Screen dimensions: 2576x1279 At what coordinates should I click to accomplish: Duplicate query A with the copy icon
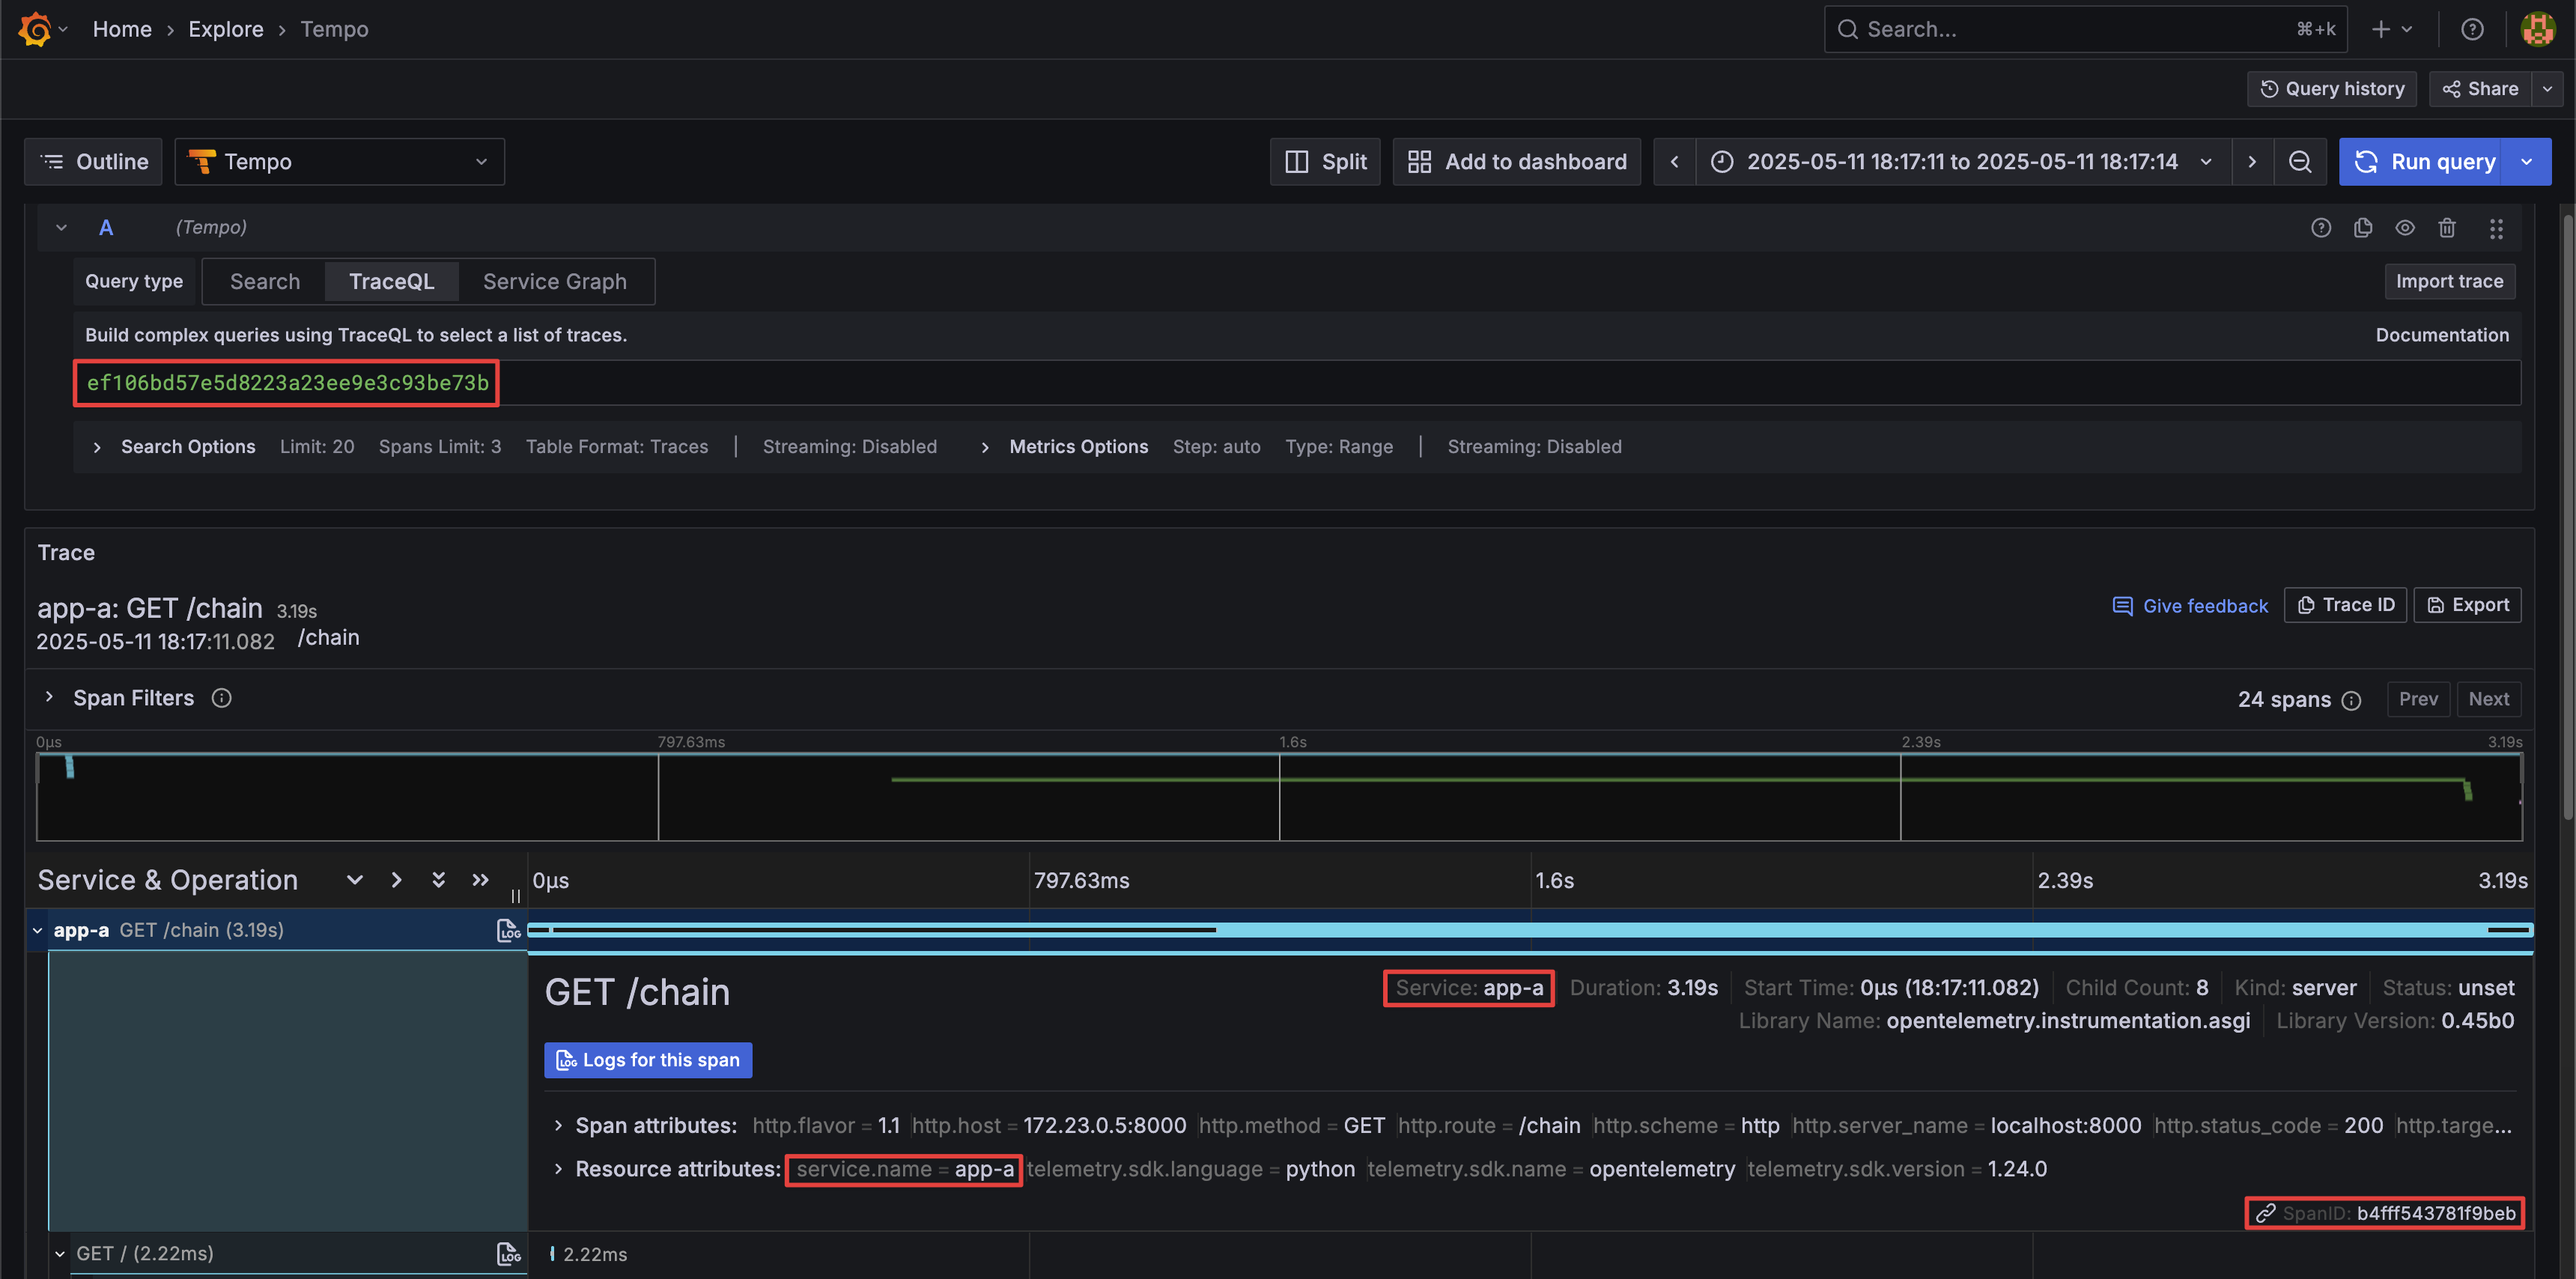pos(2363,228)
